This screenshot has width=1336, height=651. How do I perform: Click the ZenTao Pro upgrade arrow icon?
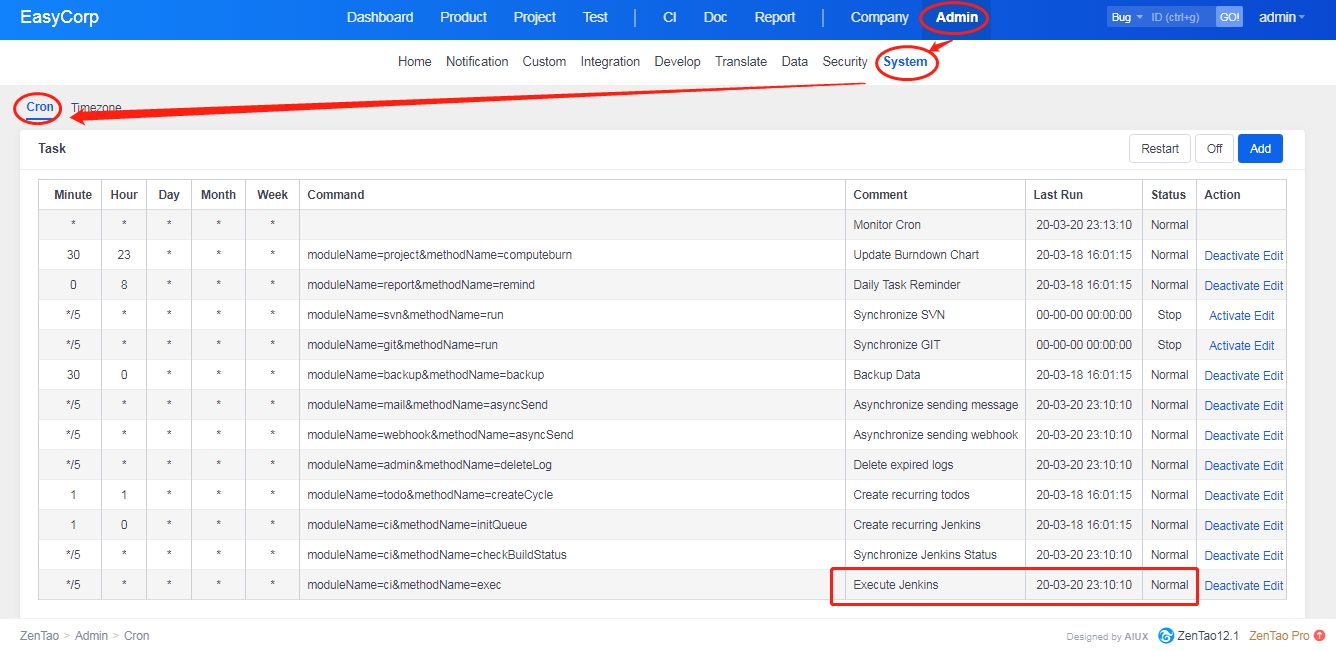click(x=1320, y=636)
